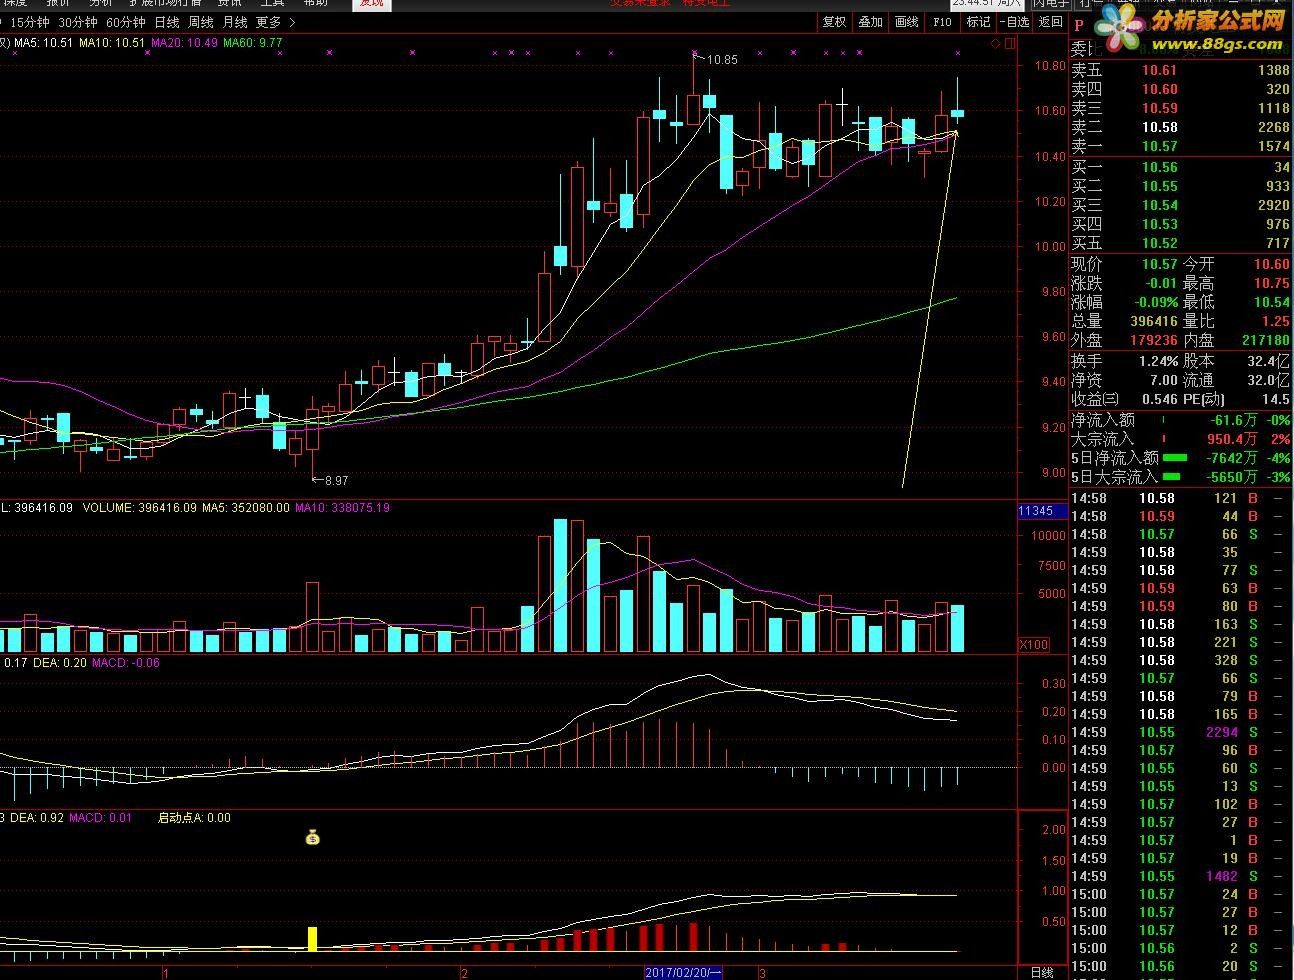This screenshot has height=980, width=1294.
Task: Click the 叠加 overlay button
Action: (870, 22)
